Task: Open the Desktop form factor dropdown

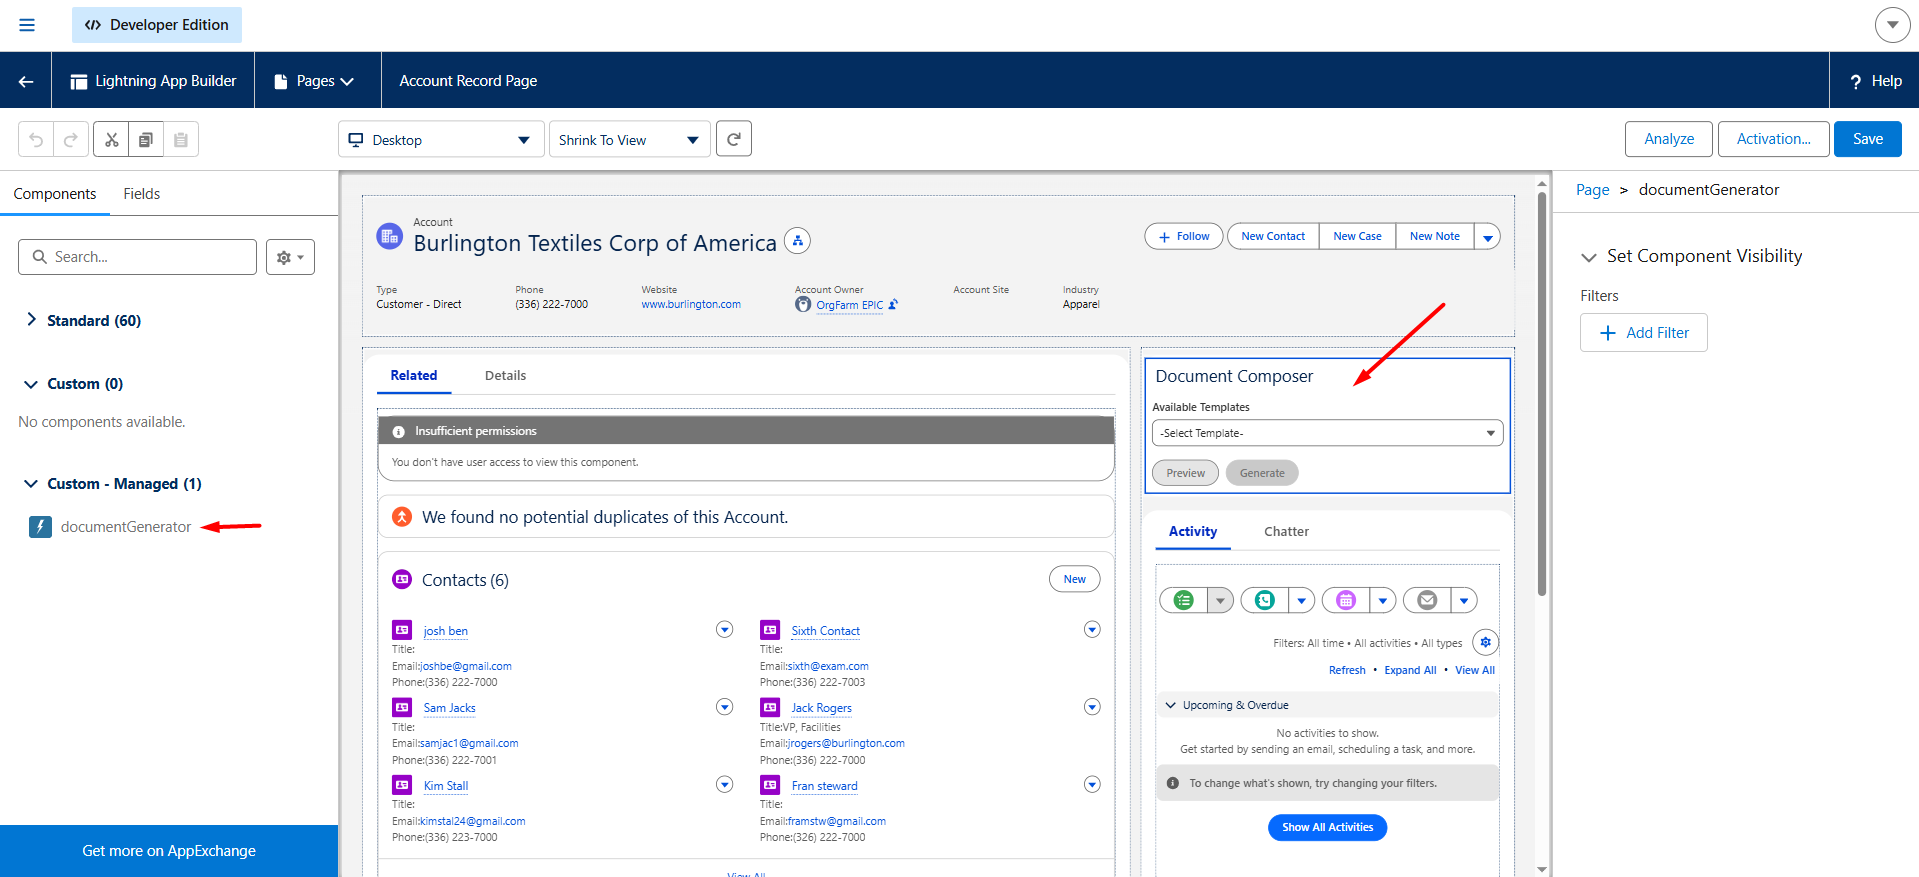Action: [441, 139]
